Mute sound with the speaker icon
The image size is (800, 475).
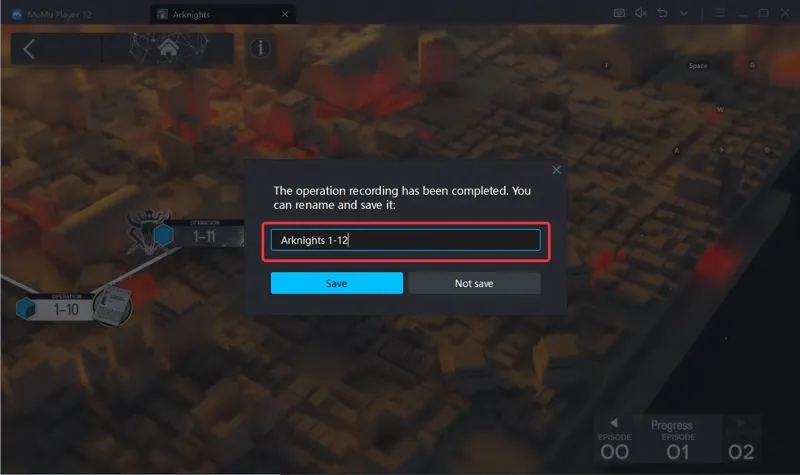(641, 13)
